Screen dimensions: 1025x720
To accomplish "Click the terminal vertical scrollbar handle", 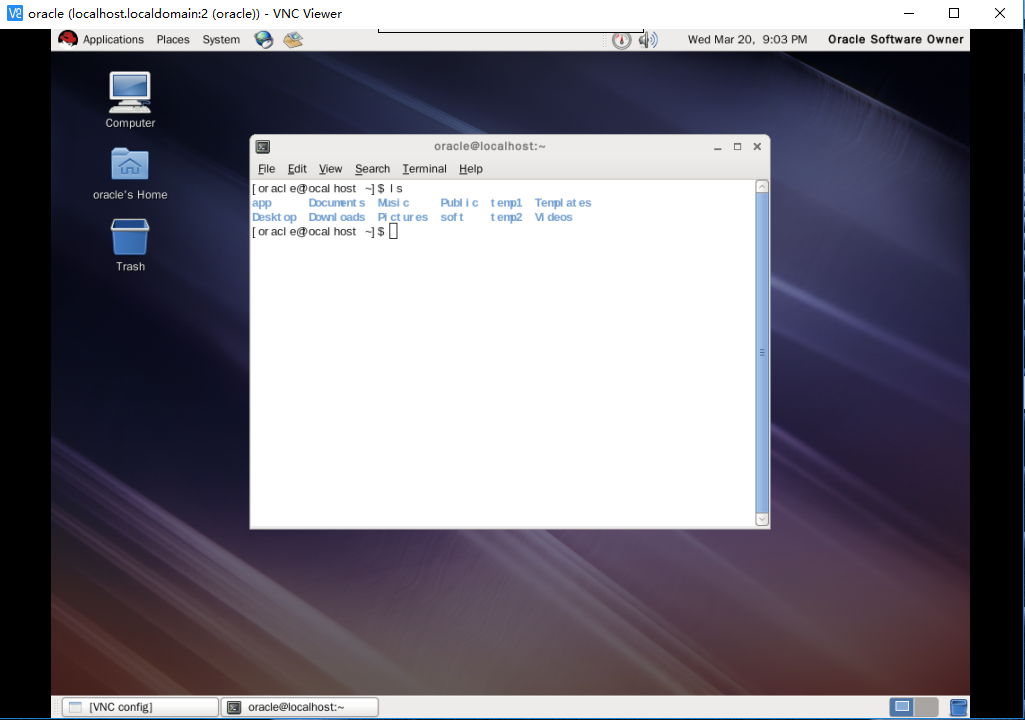I will point(762,352).
